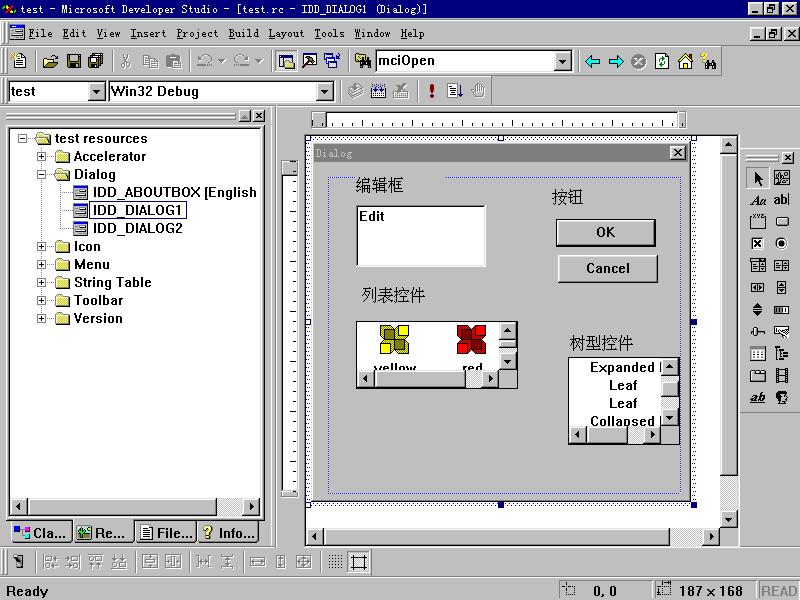The width and height of the screenshot is (800, 600).
Task: Select IDD_DIALOG2 in the resource tree
Action: point(137,228)
